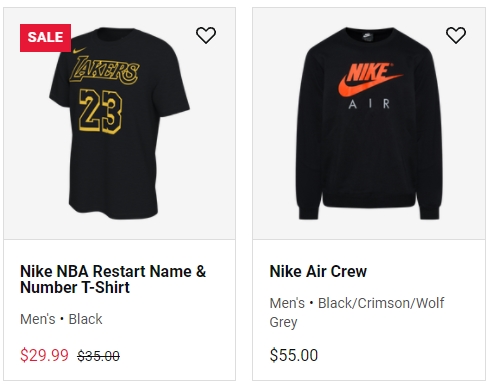
Task: Open the Nike NBA Restart Name & Number T-Shirt link
Action: (x=113, y=279)
